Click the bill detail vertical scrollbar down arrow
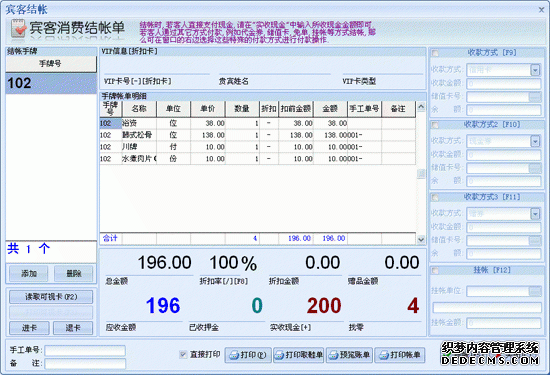Screen dimensions: 550x375 (x=421, y=239)
